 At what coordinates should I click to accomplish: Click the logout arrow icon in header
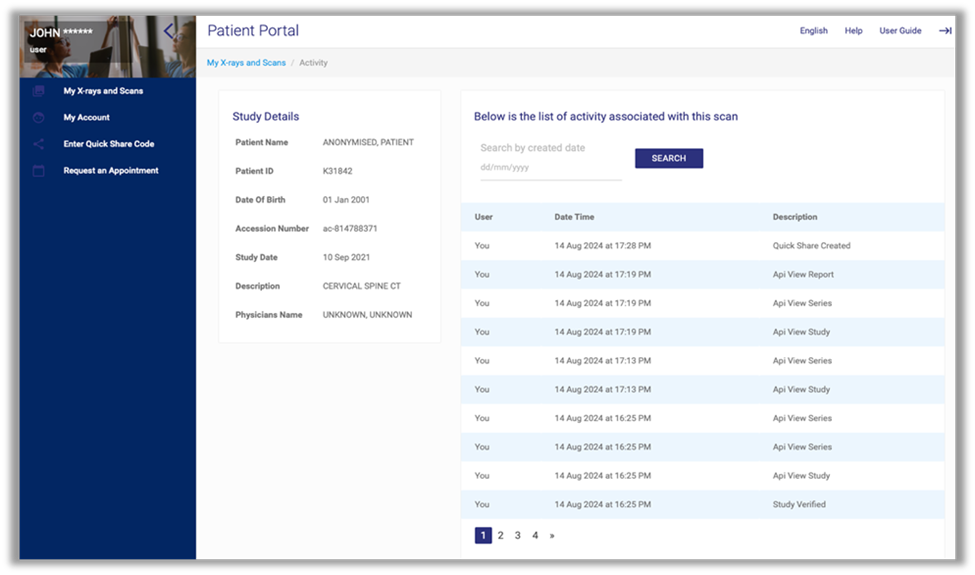(944, 31)
